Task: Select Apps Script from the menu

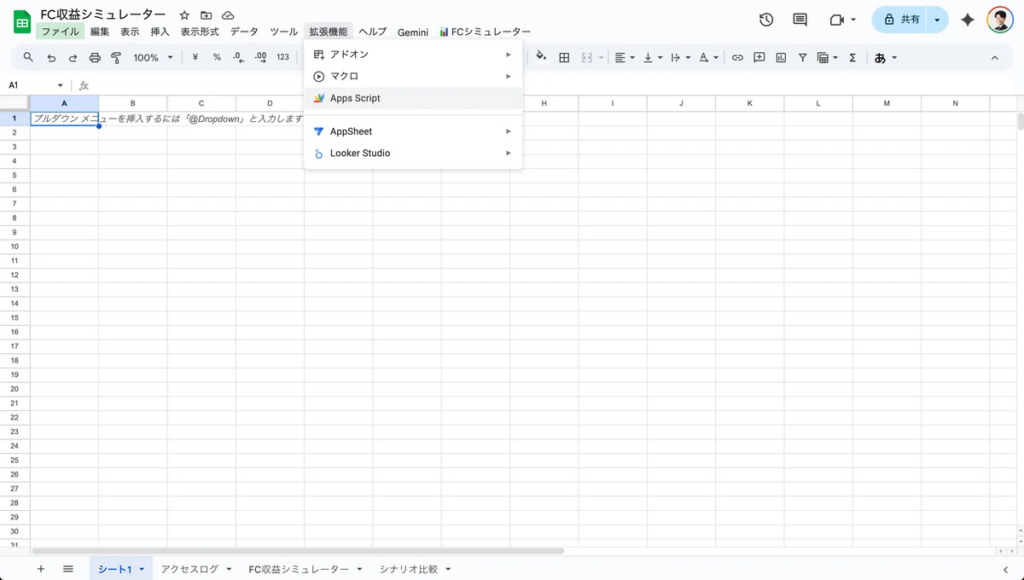Action: click(355, 98)
